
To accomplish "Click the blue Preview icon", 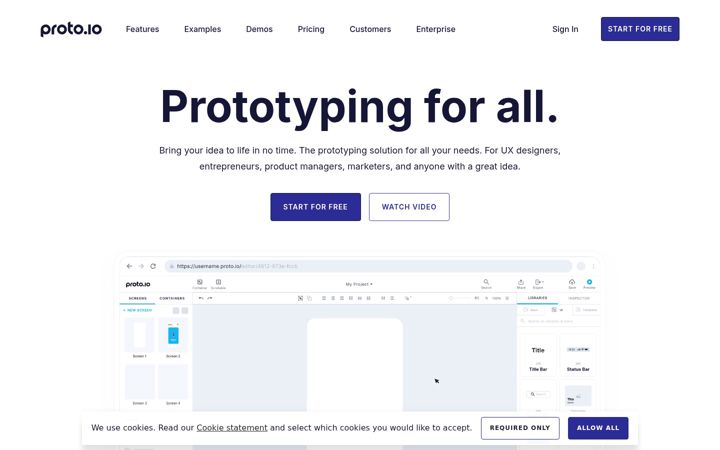I will click(x=589, y=284).
